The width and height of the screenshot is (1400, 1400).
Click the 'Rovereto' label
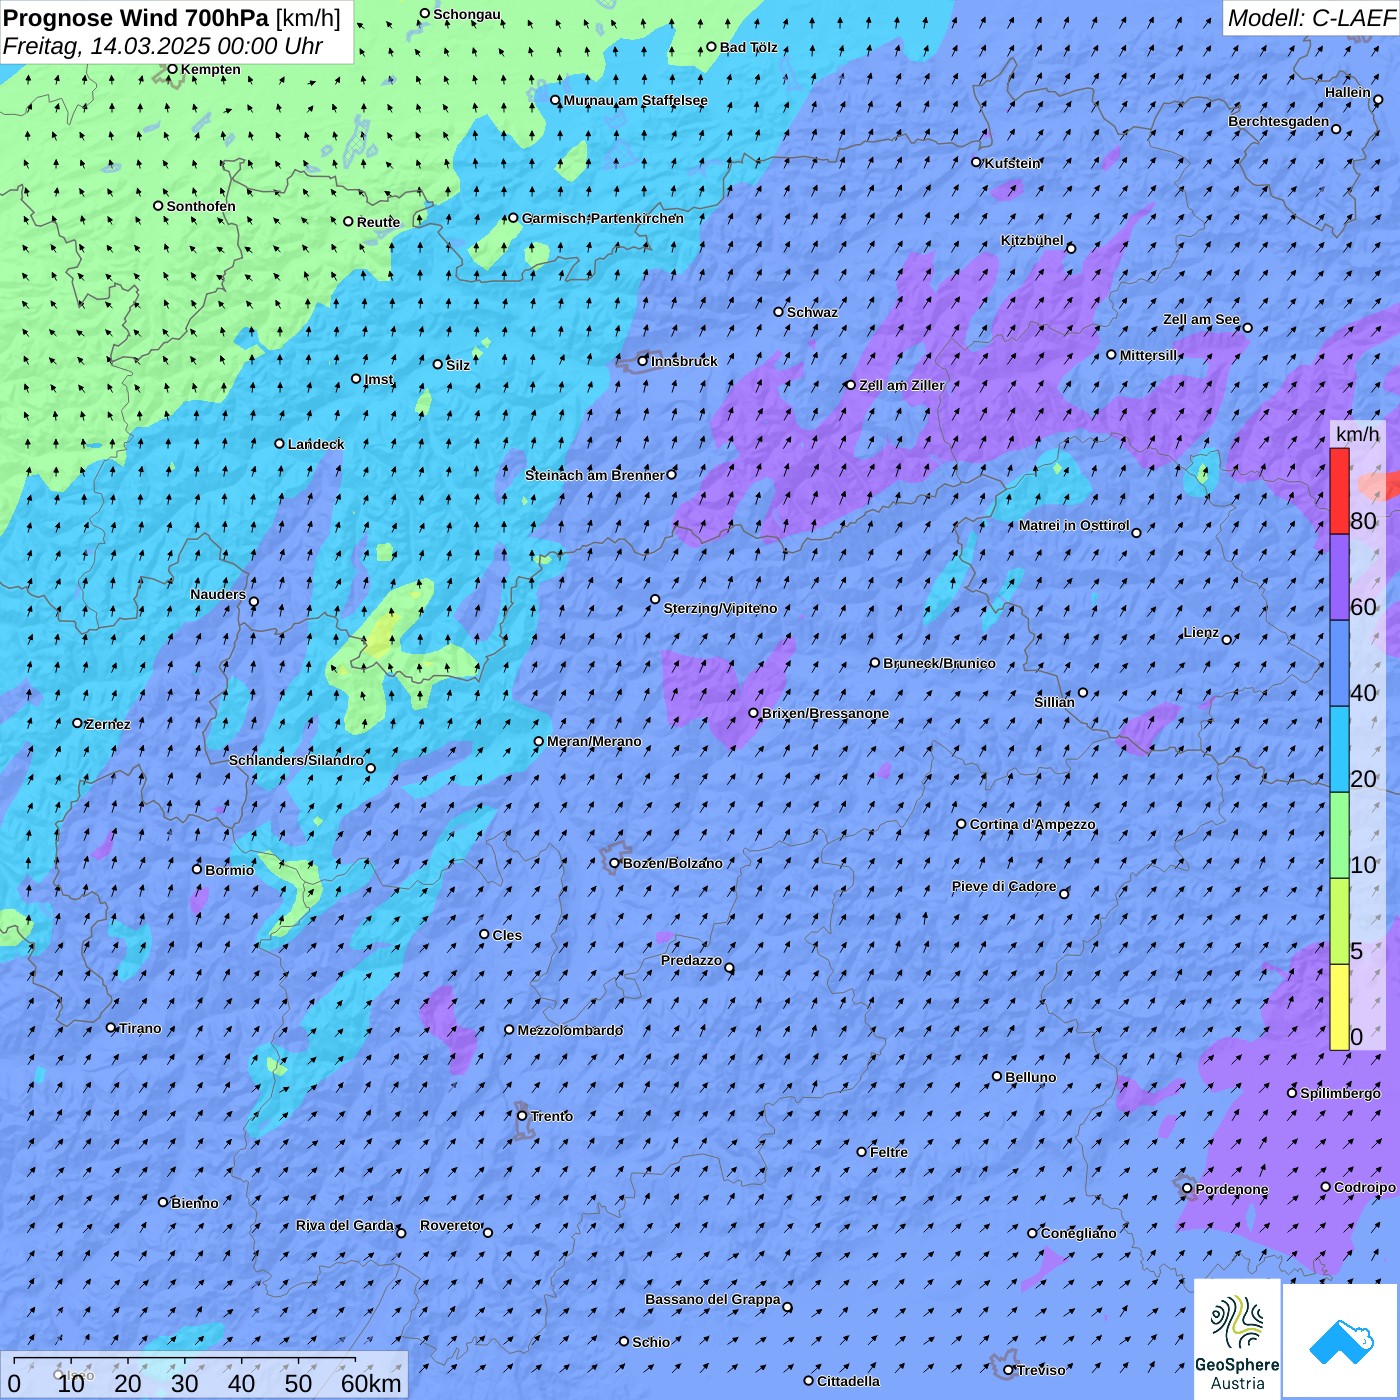point(451,1225)
